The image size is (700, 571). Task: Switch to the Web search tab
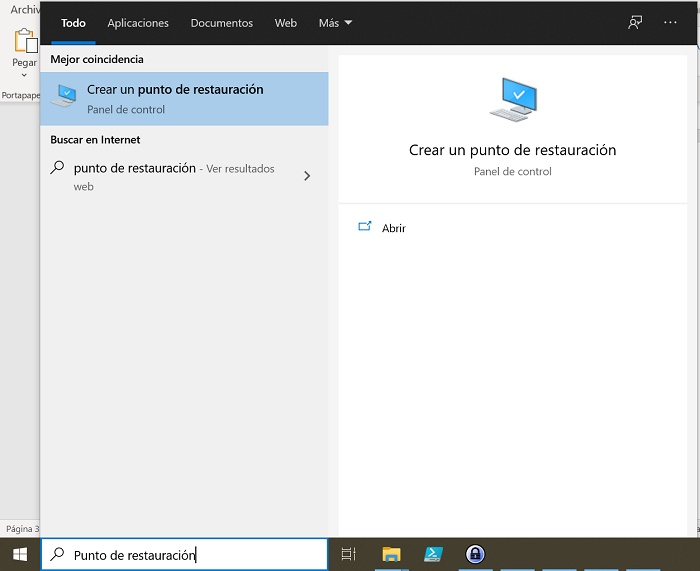tap(286, 23)
